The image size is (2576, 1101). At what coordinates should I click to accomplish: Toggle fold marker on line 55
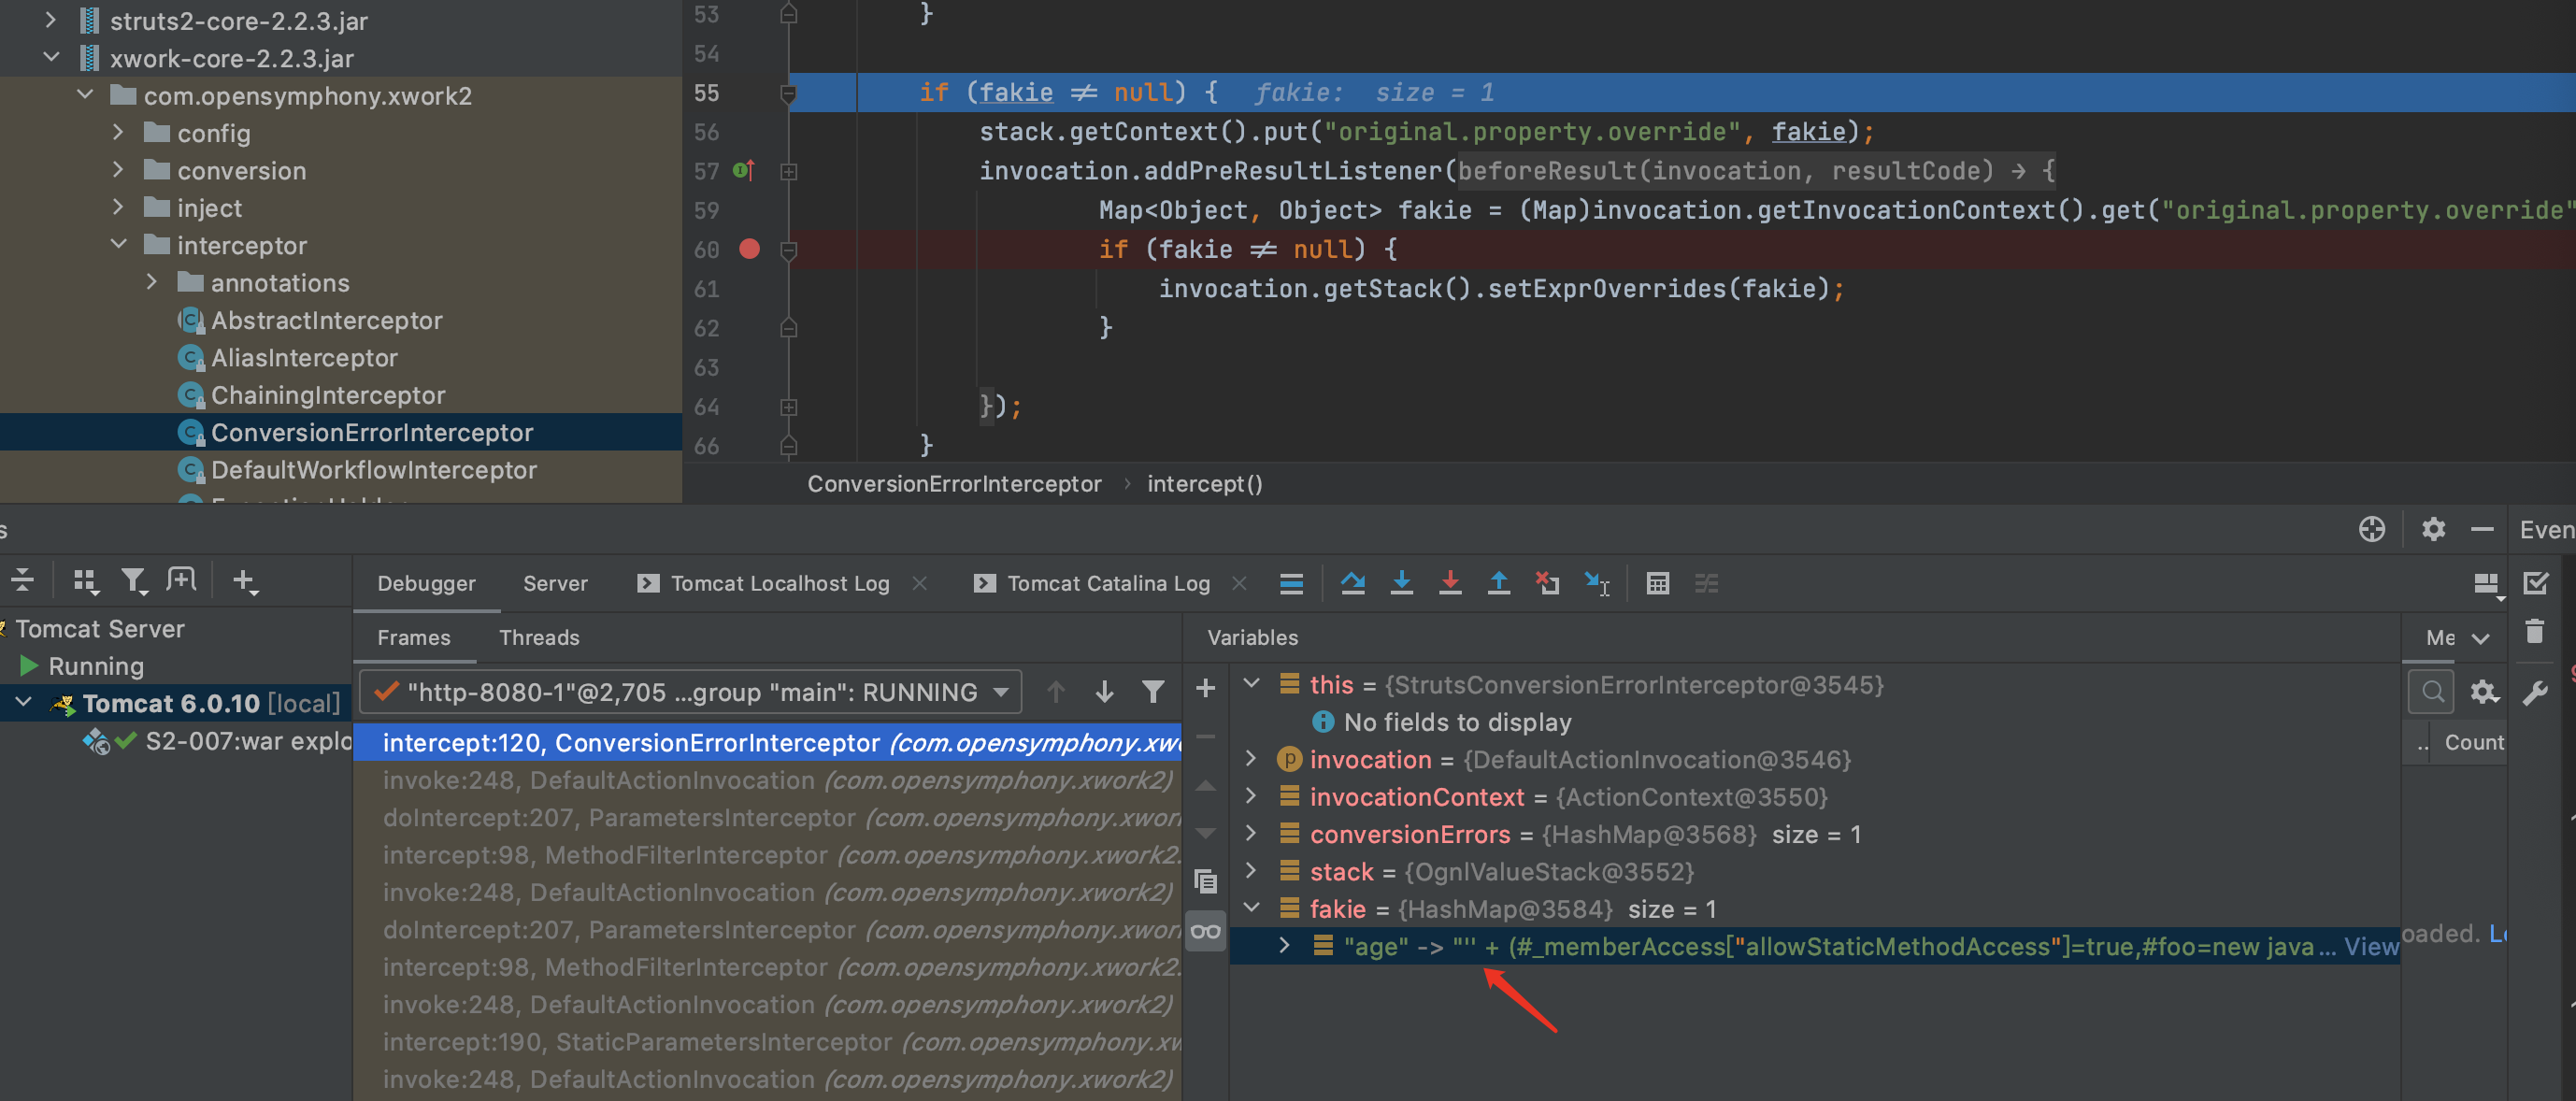(788, 93)
